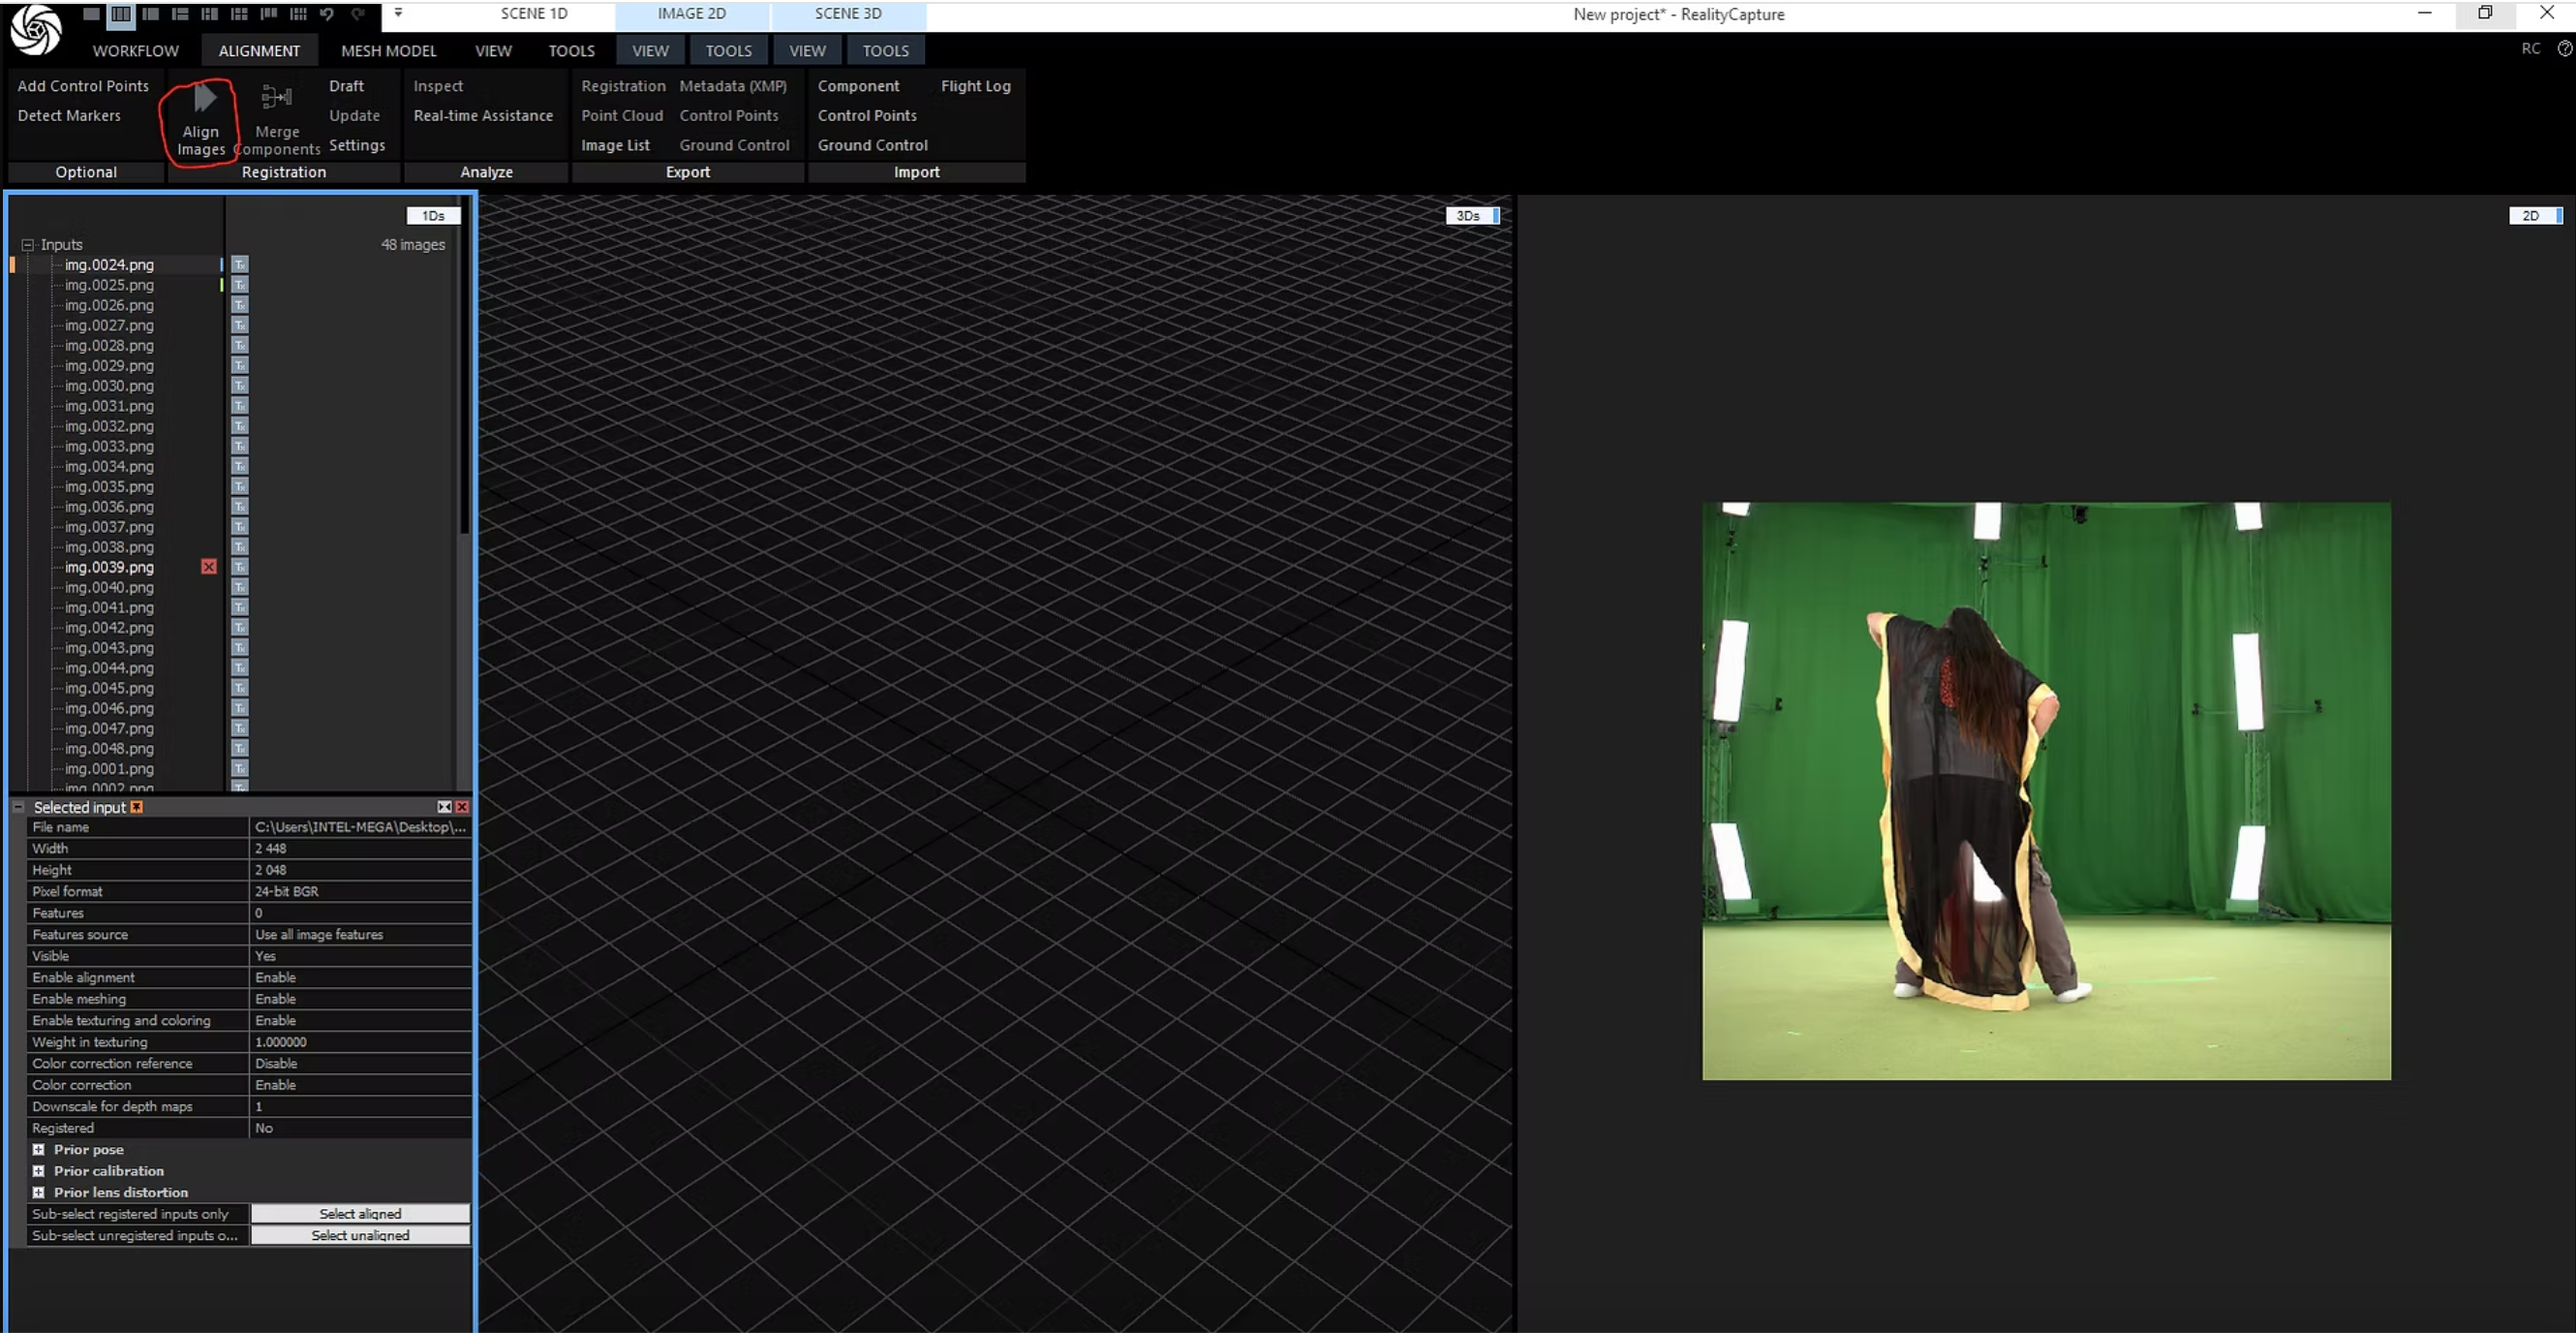Select the single-pane layout icon
The height and width of the screenshot is (1333, 2576).
[x=91, y=14]
